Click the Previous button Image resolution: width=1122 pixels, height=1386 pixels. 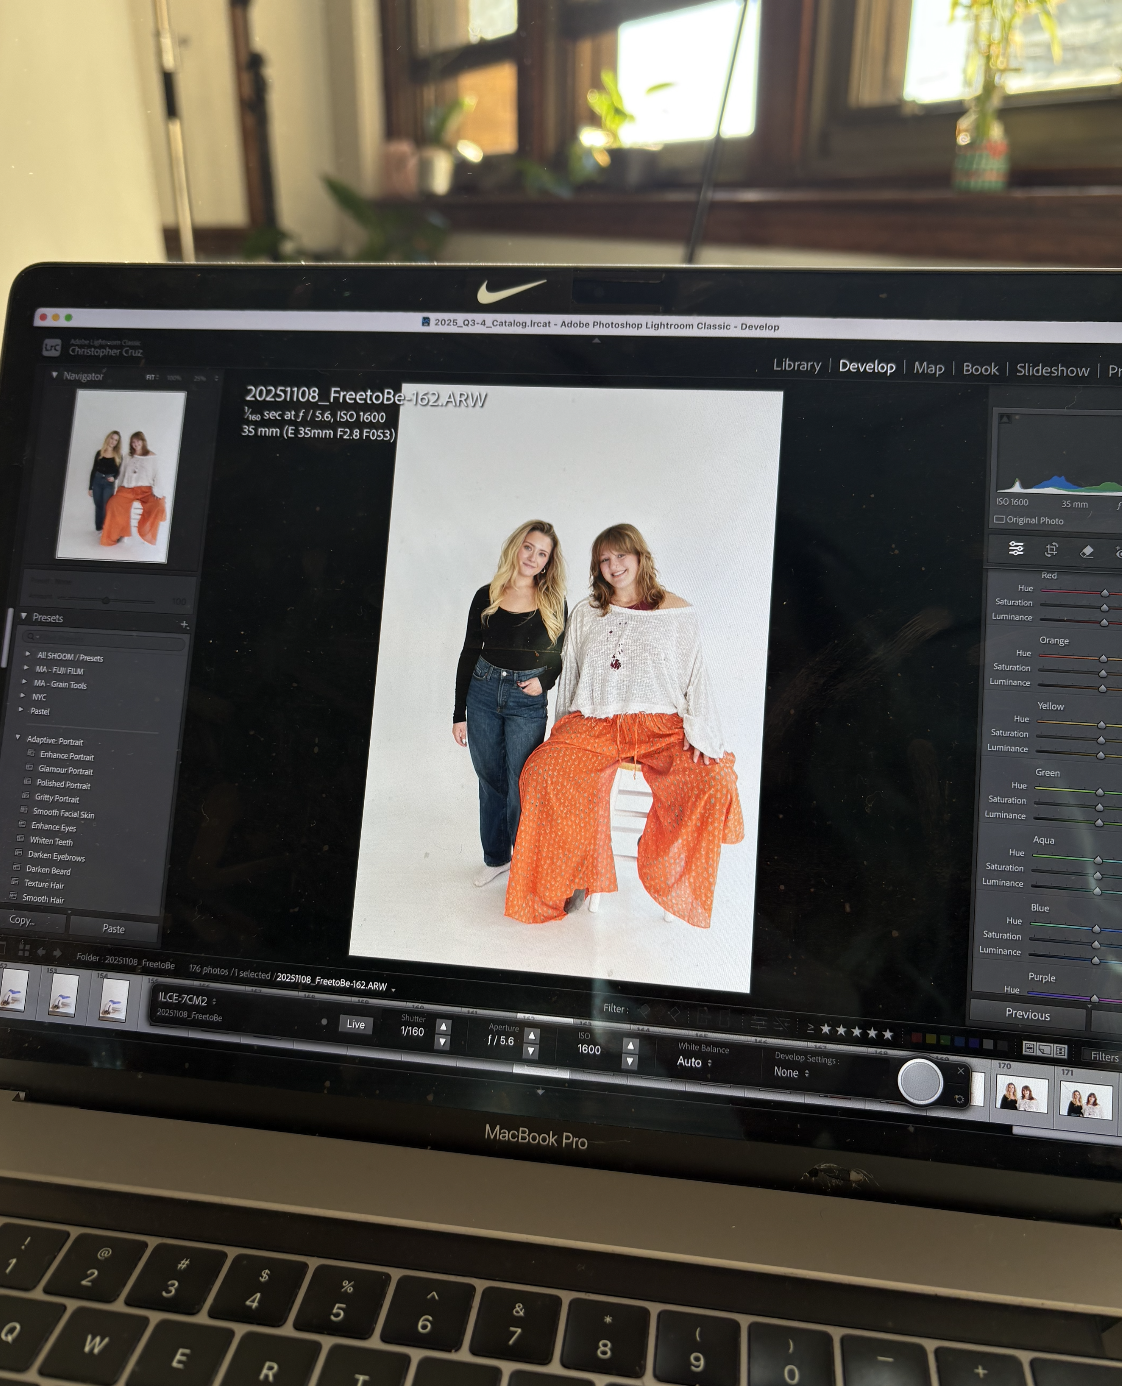click(1027, 1014)
